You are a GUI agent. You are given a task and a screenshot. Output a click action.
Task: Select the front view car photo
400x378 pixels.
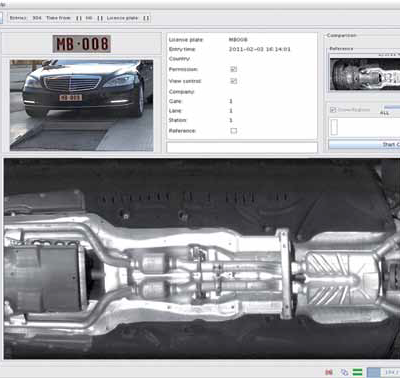pyautogui.click(x=82, y=105)
